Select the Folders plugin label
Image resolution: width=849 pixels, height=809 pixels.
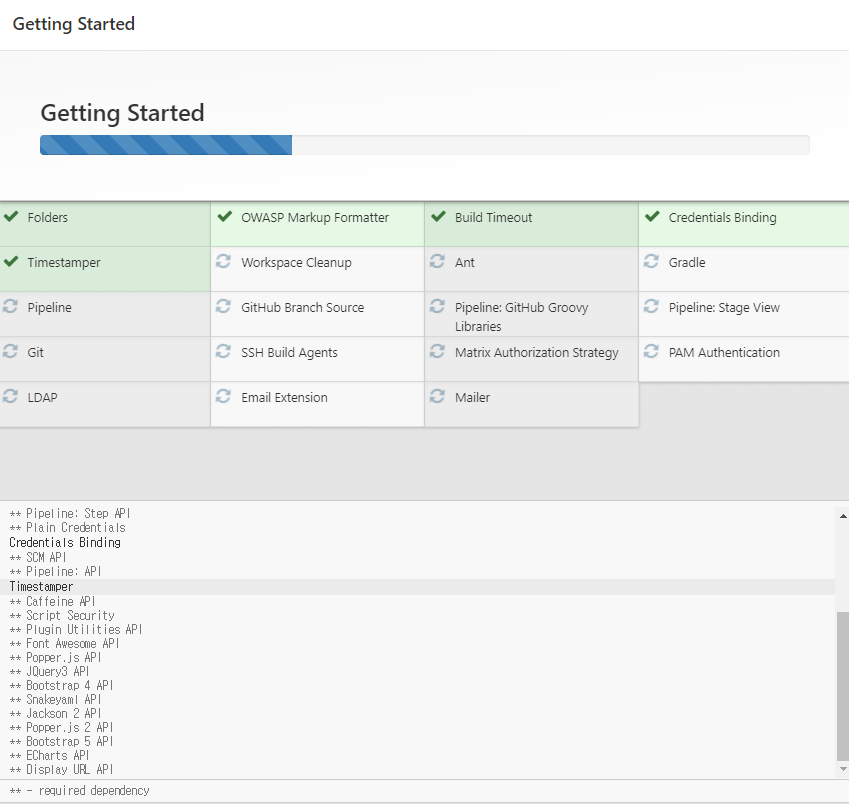click(48, 218)
